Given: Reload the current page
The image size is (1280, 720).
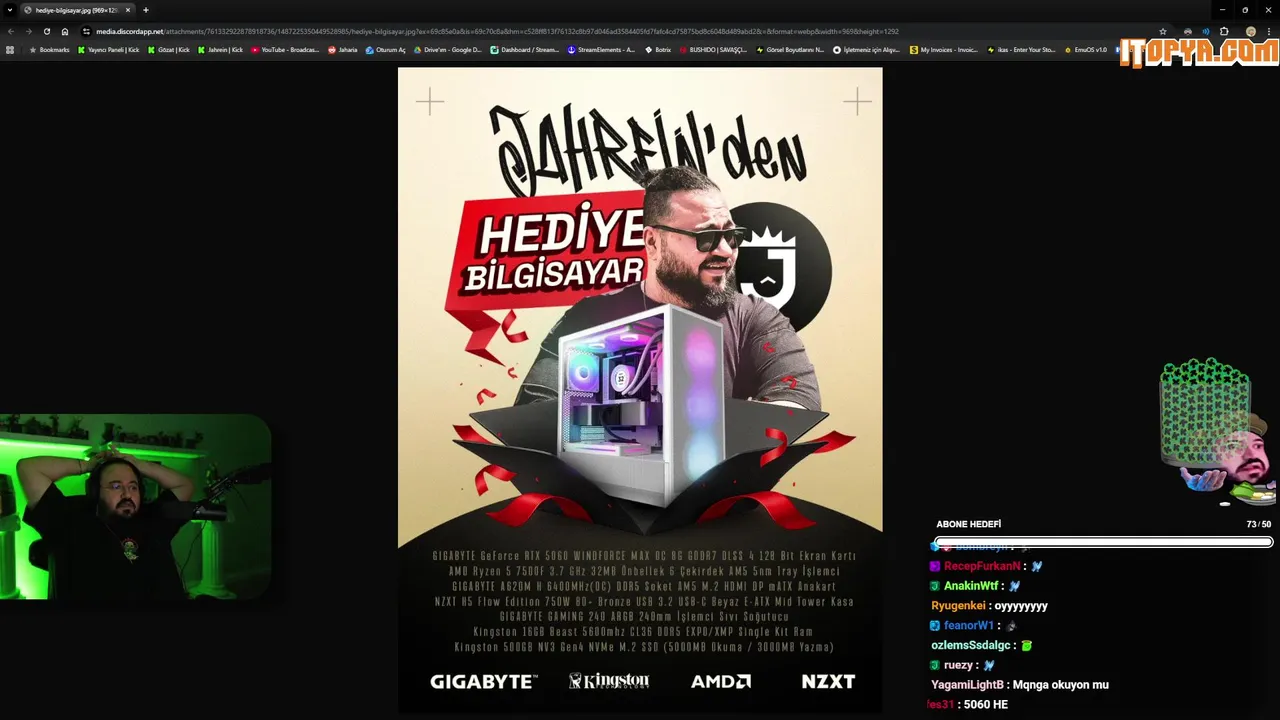Looking at the screenshot, I should tap(46, 31).
